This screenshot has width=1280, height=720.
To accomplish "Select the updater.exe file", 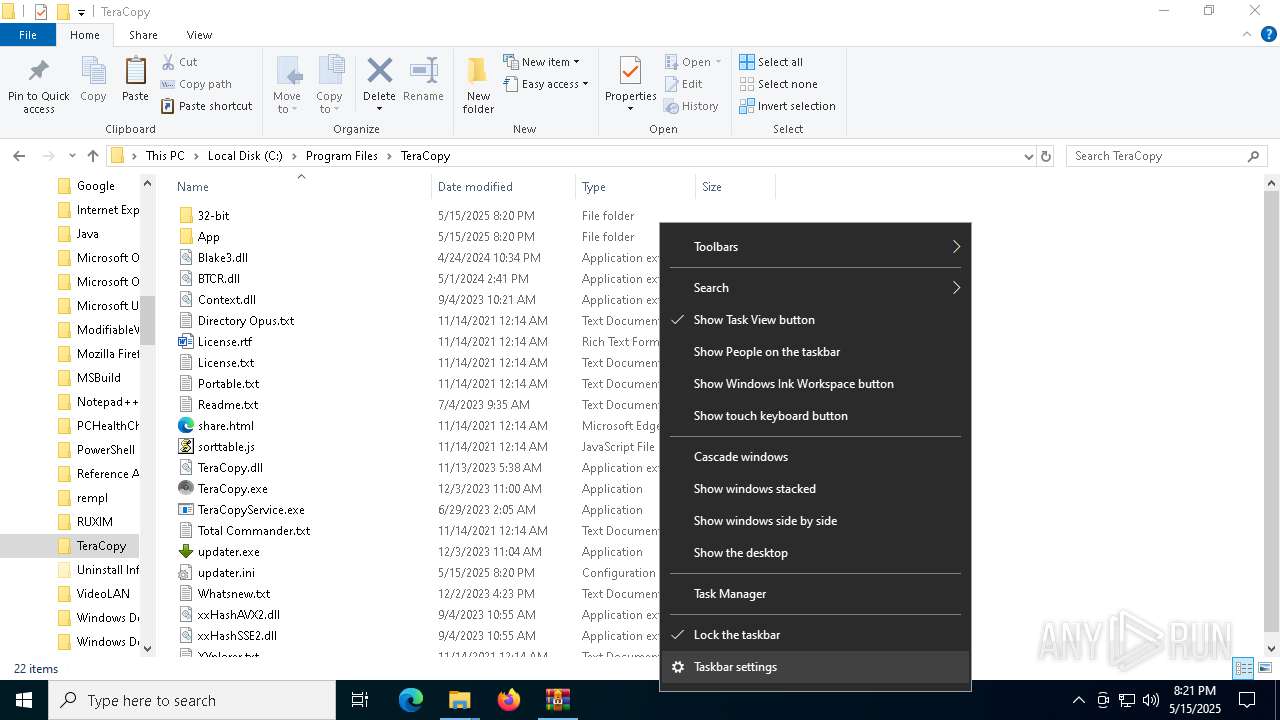I will tap(228, 552).
